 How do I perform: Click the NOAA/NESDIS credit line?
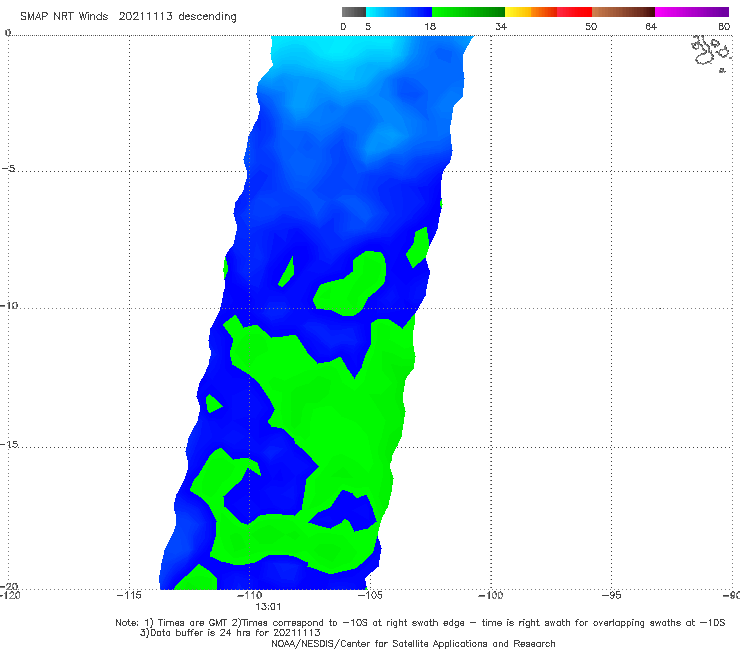click(413, 643)
